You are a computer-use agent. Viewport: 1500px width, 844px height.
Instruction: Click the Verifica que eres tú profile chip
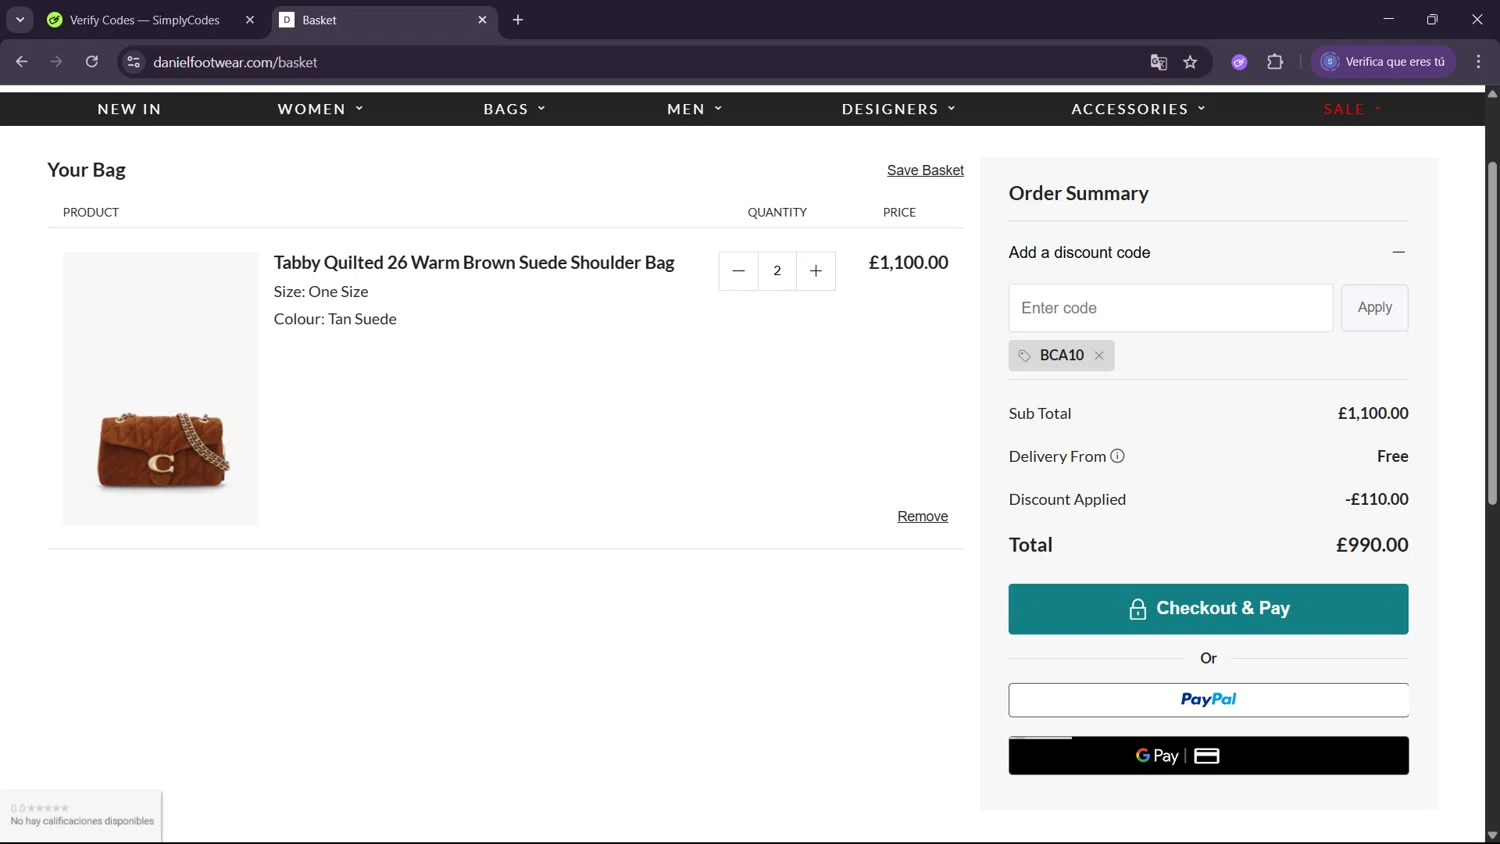point(1383,62)
